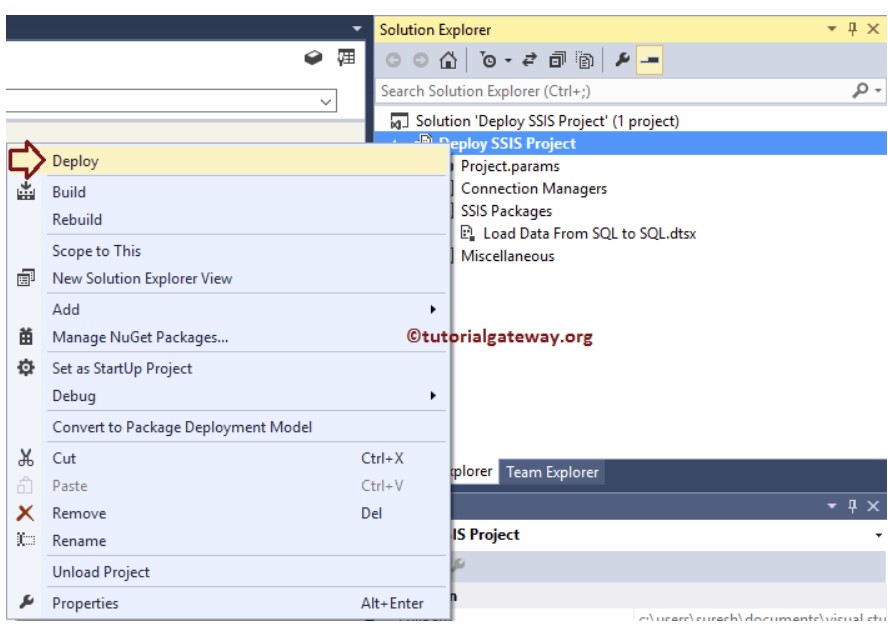Click the scissors Cut icon
Screen dimensions: 888x632
[25, 458]
